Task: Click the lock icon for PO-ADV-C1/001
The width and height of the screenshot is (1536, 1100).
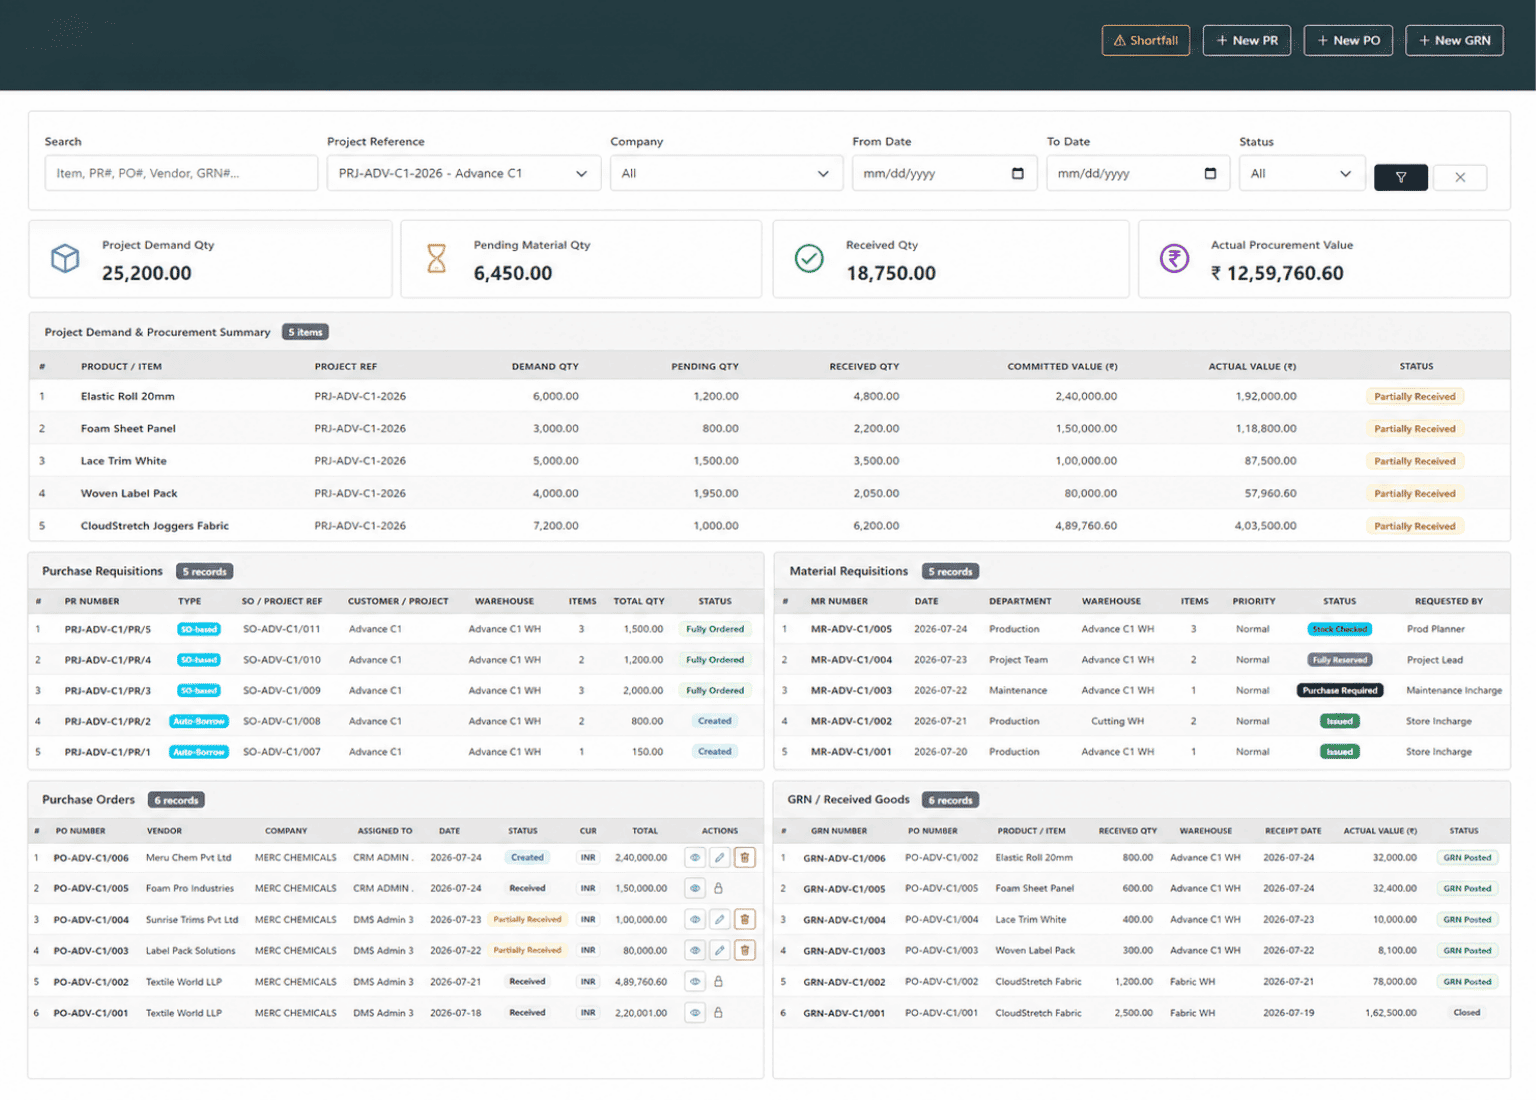Action: tap(718, 1012)
